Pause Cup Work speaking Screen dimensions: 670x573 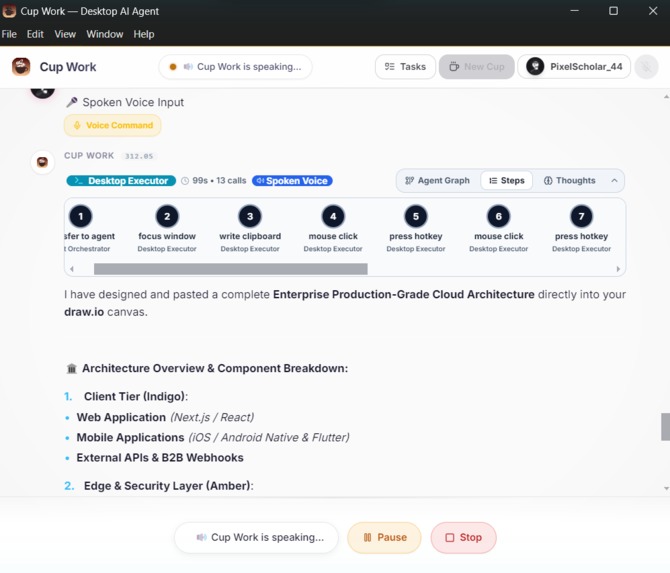pyautogui.click(x=384, y=537)
